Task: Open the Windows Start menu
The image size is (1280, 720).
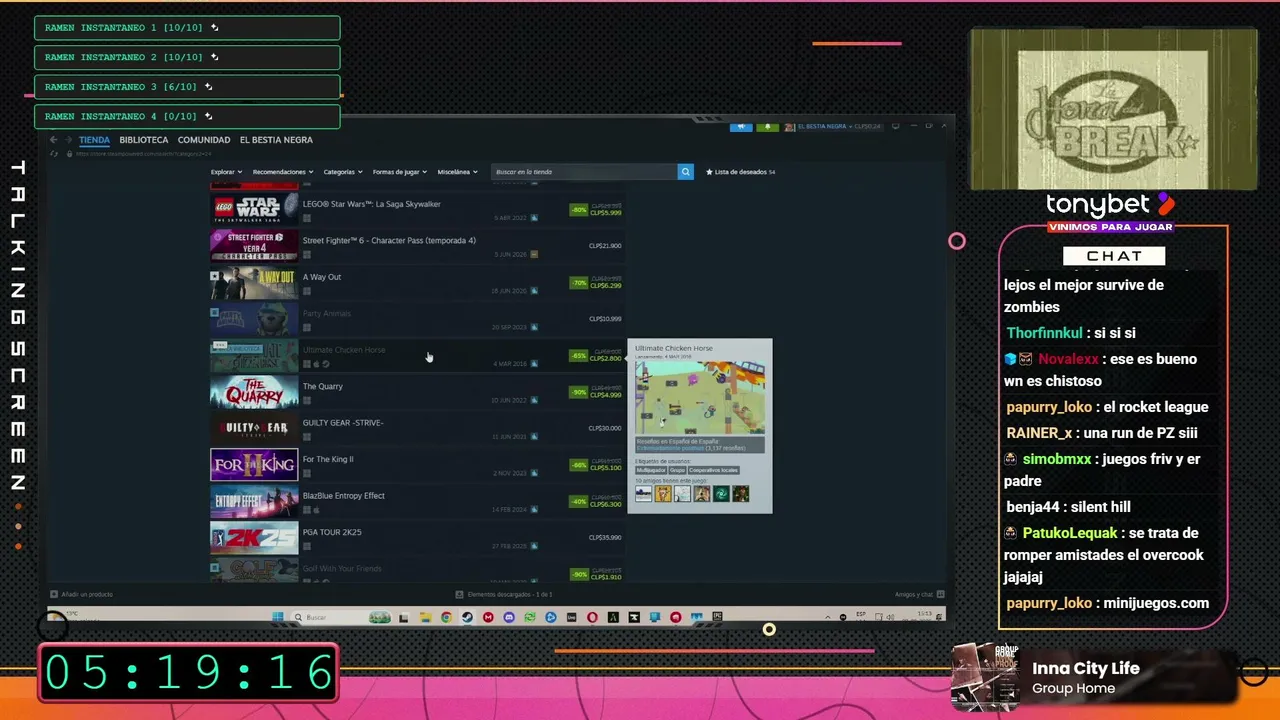Action: (x=278, y=618)
